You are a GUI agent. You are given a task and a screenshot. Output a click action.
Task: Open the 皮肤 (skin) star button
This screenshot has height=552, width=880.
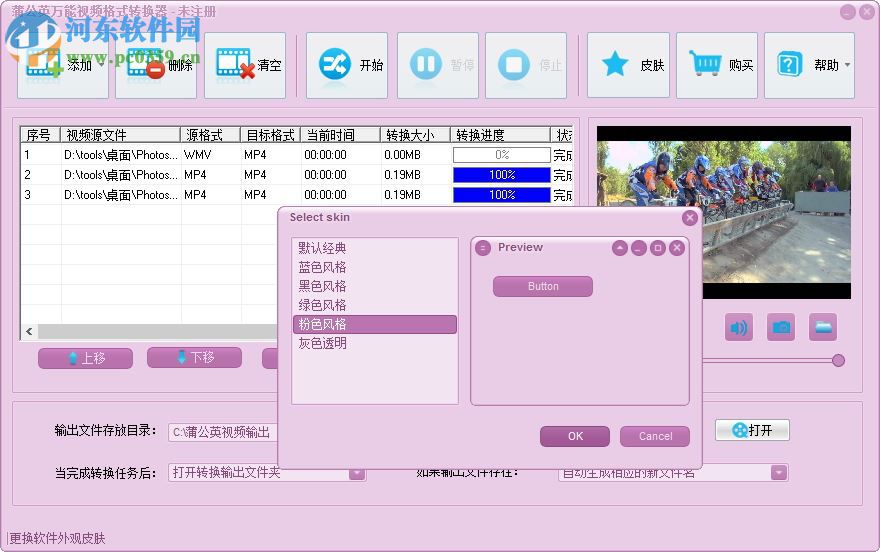pyautogui.click(x=629, y=66)
